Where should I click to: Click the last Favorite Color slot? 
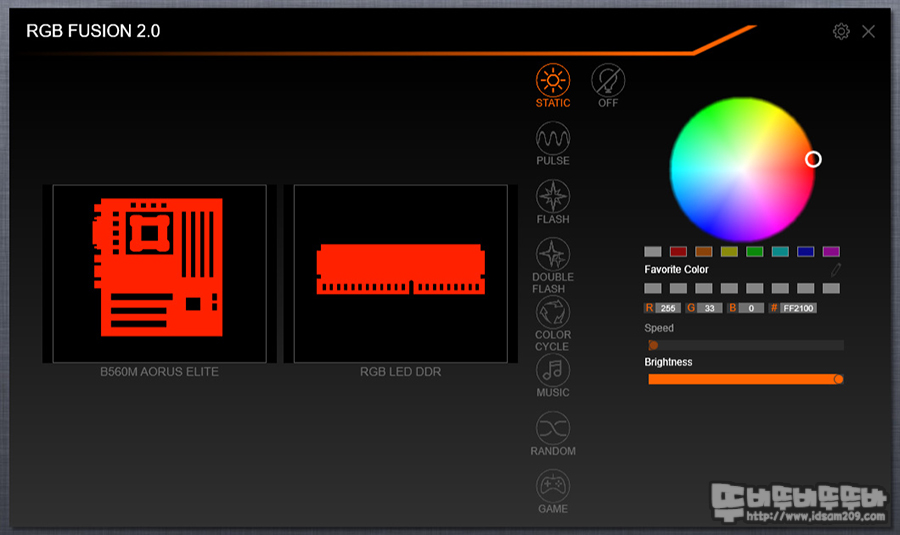(831, 288)
